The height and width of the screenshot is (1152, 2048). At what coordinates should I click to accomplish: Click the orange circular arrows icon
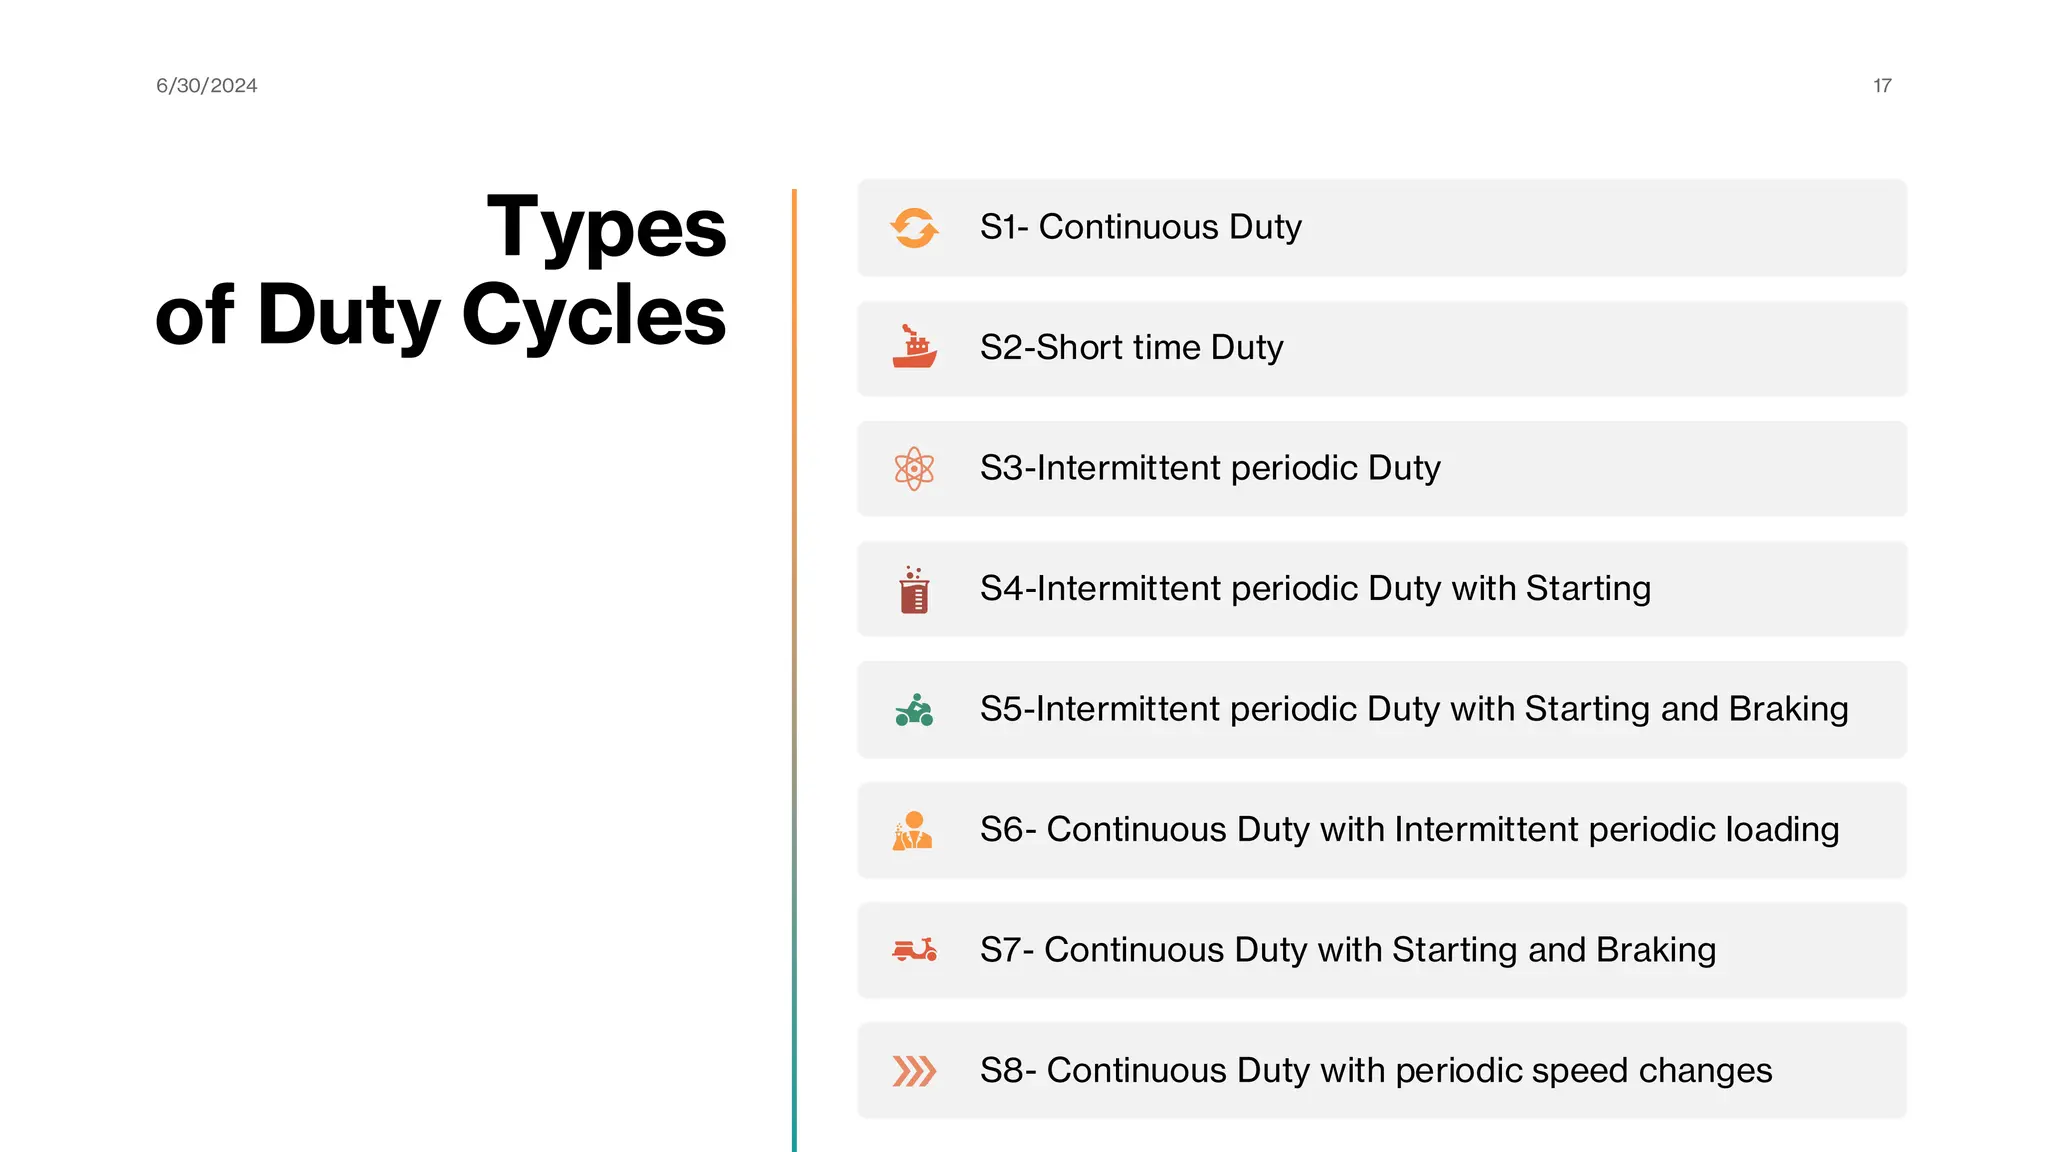pyautogui.click(x=914, y=228)
